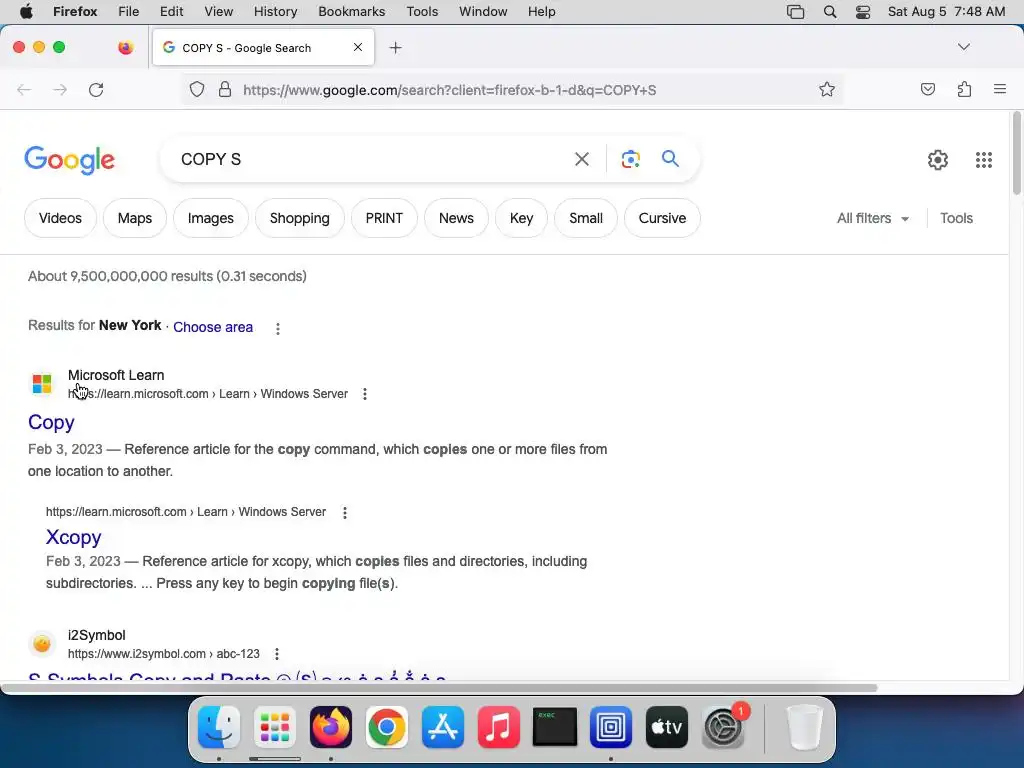Open the Save to Pocket icon

(927, 89)
